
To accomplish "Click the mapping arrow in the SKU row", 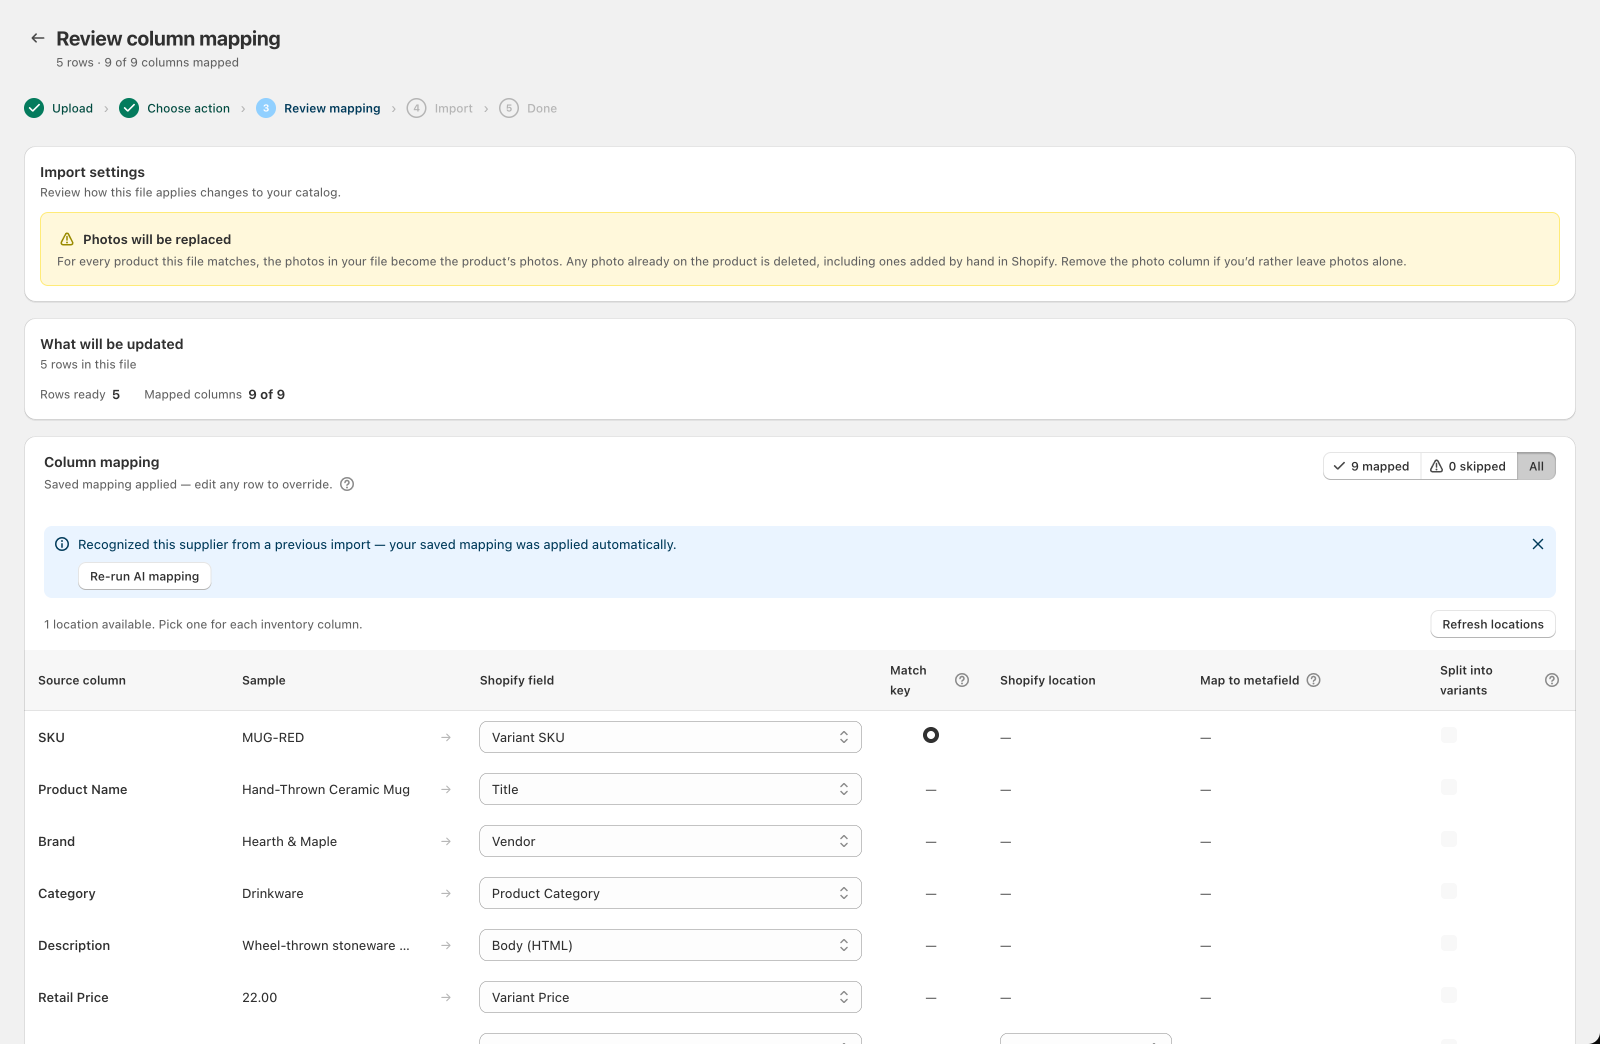I will (x=446, y=737).
